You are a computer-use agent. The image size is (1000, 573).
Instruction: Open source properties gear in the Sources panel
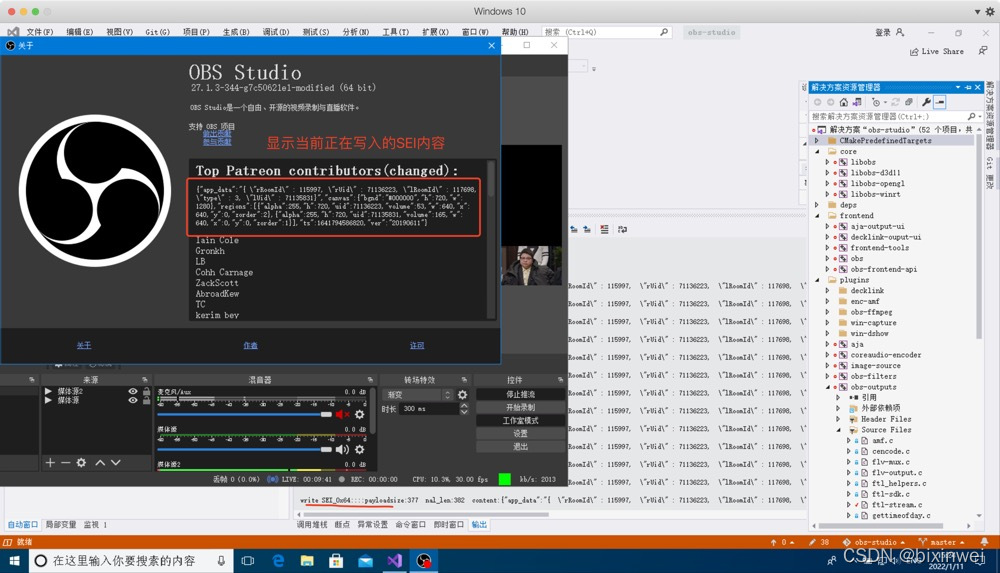(x=81, y=463)
